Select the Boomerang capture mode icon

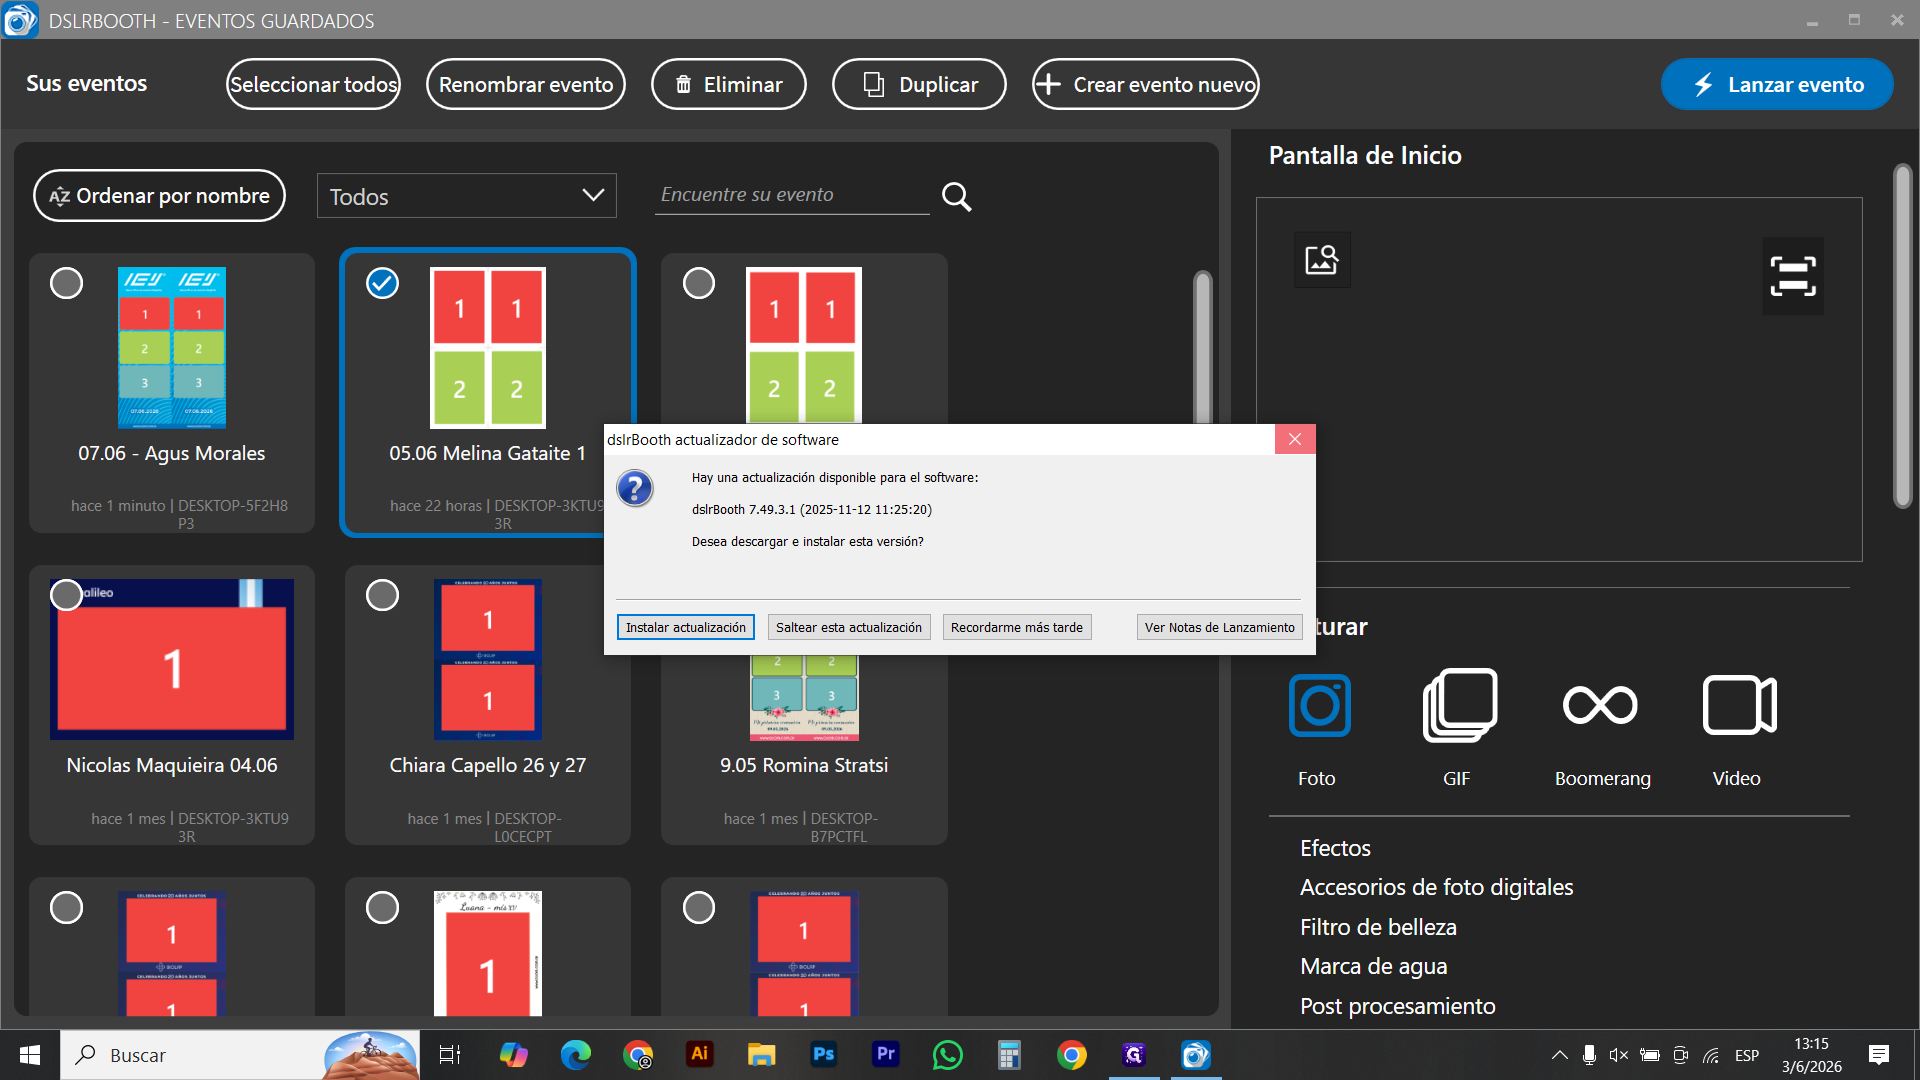(1600, 705)
